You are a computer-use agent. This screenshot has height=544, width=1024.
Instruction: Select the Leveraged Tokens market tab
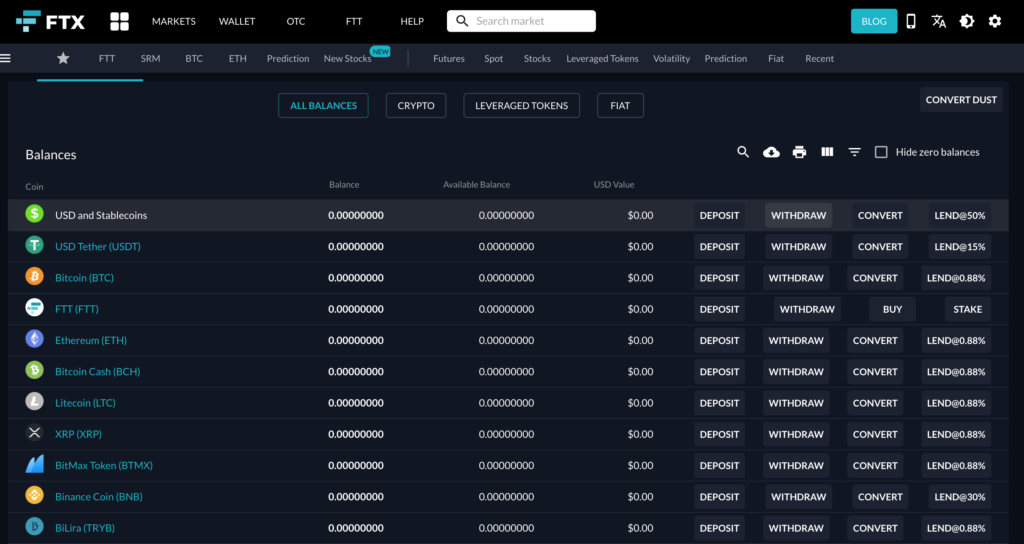pyautogui.click(x=602, y=58)
